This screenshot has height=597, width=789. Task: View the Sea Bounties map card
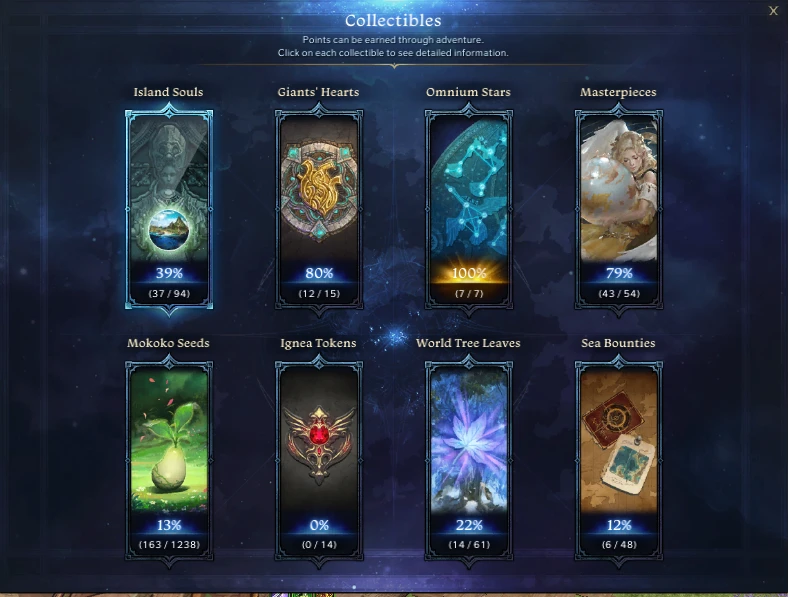pyautogui.click(x=618, y=461)
